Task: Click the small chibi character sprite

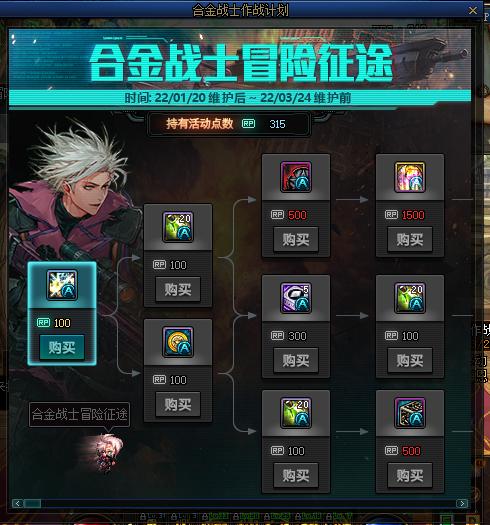Action: (109, 453)
